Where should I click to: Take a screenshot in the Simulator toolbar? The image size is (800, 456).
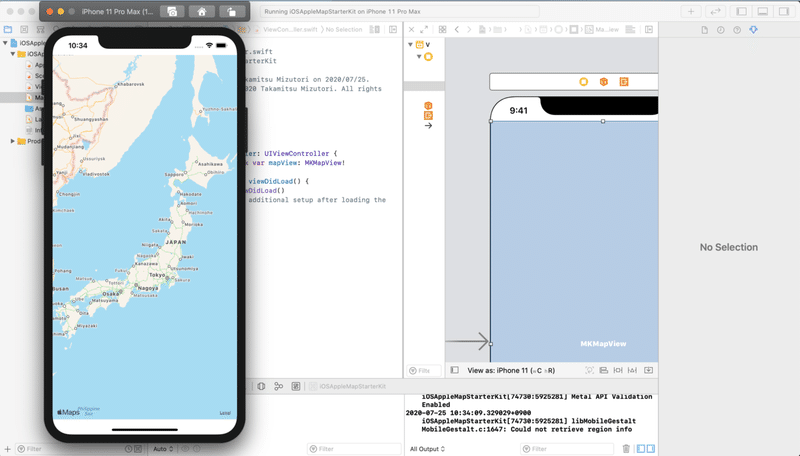[172, 12]
